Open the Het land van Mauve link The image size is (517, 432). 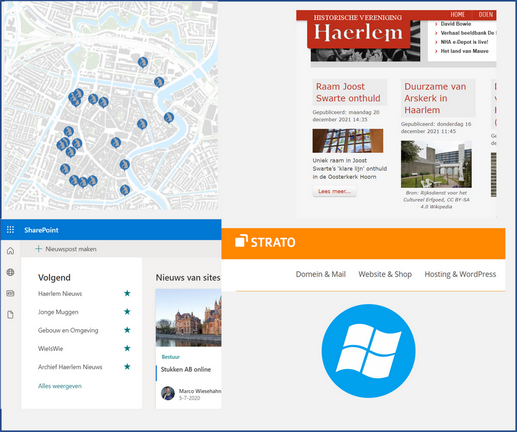point(464,51)
